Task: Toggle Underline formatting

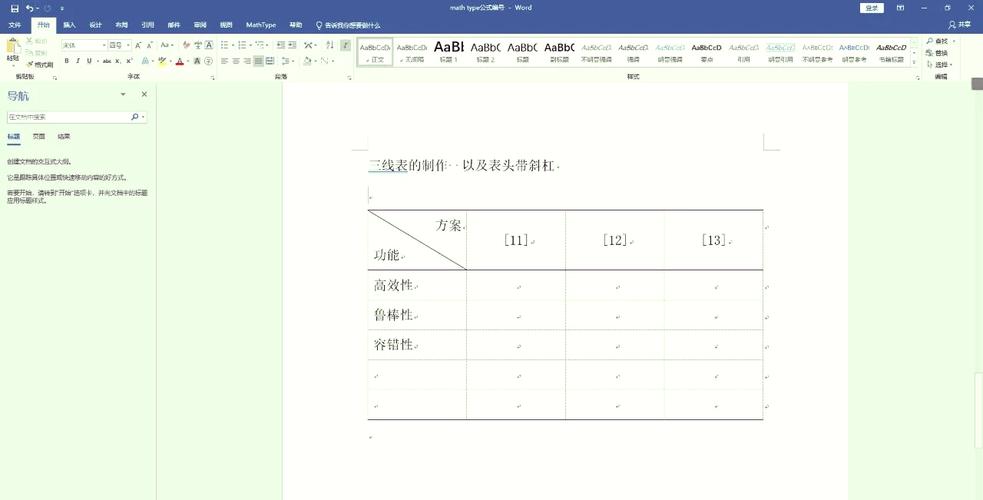Action: 89,61
